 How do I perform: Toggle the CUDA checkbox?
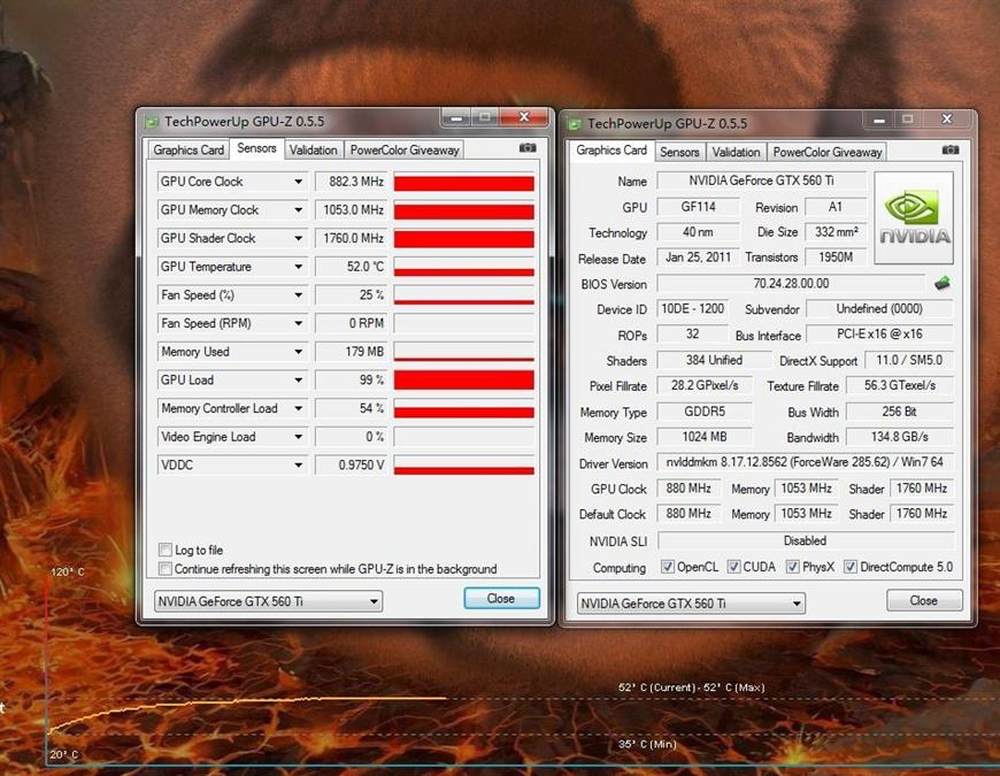(x=734, y=566)
